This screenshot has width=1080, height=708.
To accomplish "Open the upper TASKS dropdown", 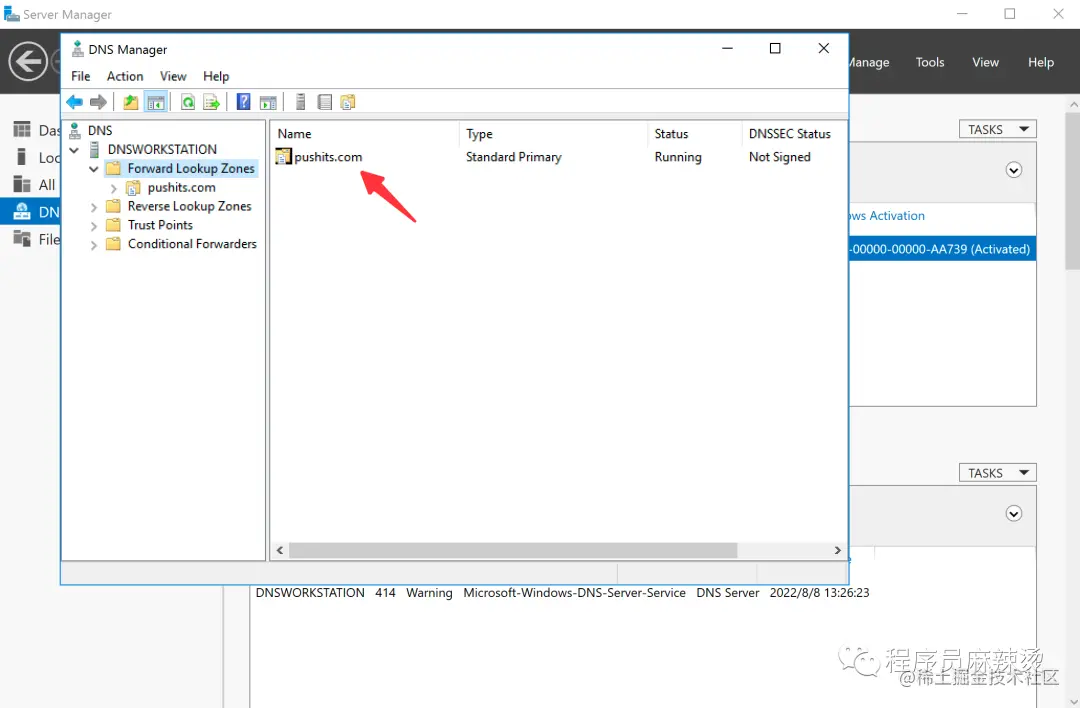I will tap(997, 129).
